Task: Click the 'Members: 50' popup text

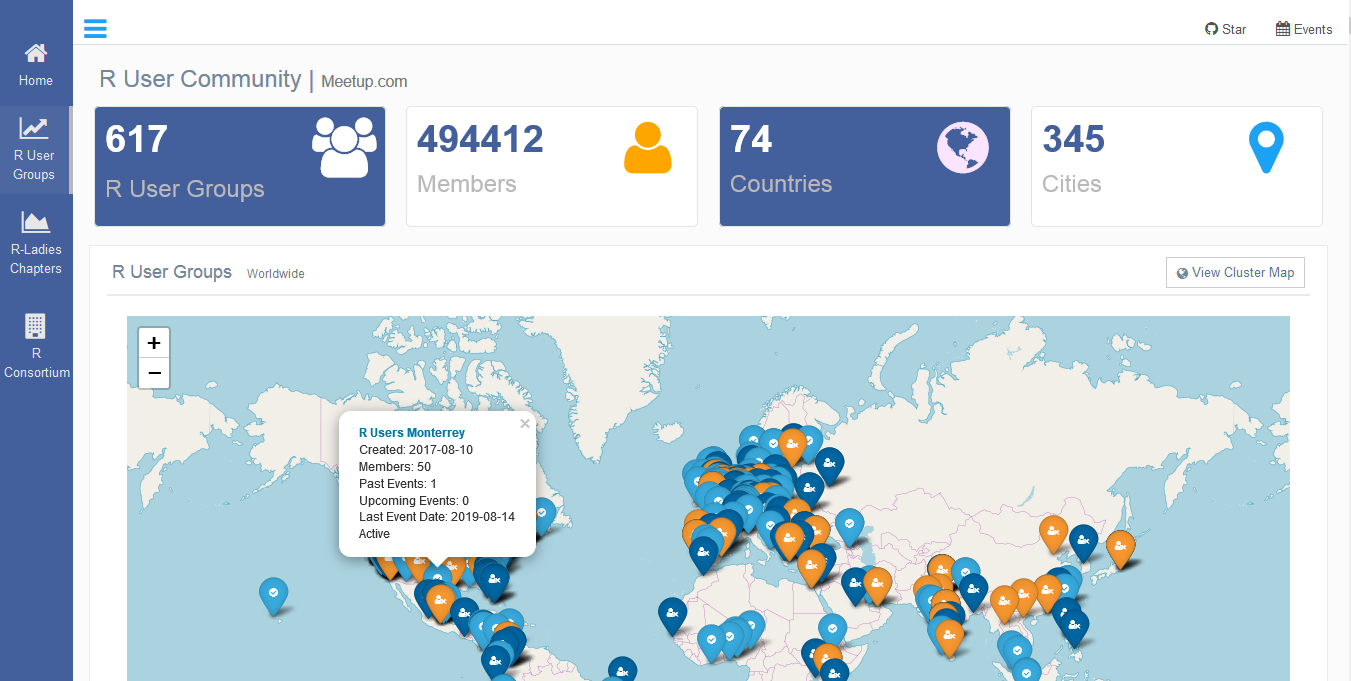Action: pos(395,467)
